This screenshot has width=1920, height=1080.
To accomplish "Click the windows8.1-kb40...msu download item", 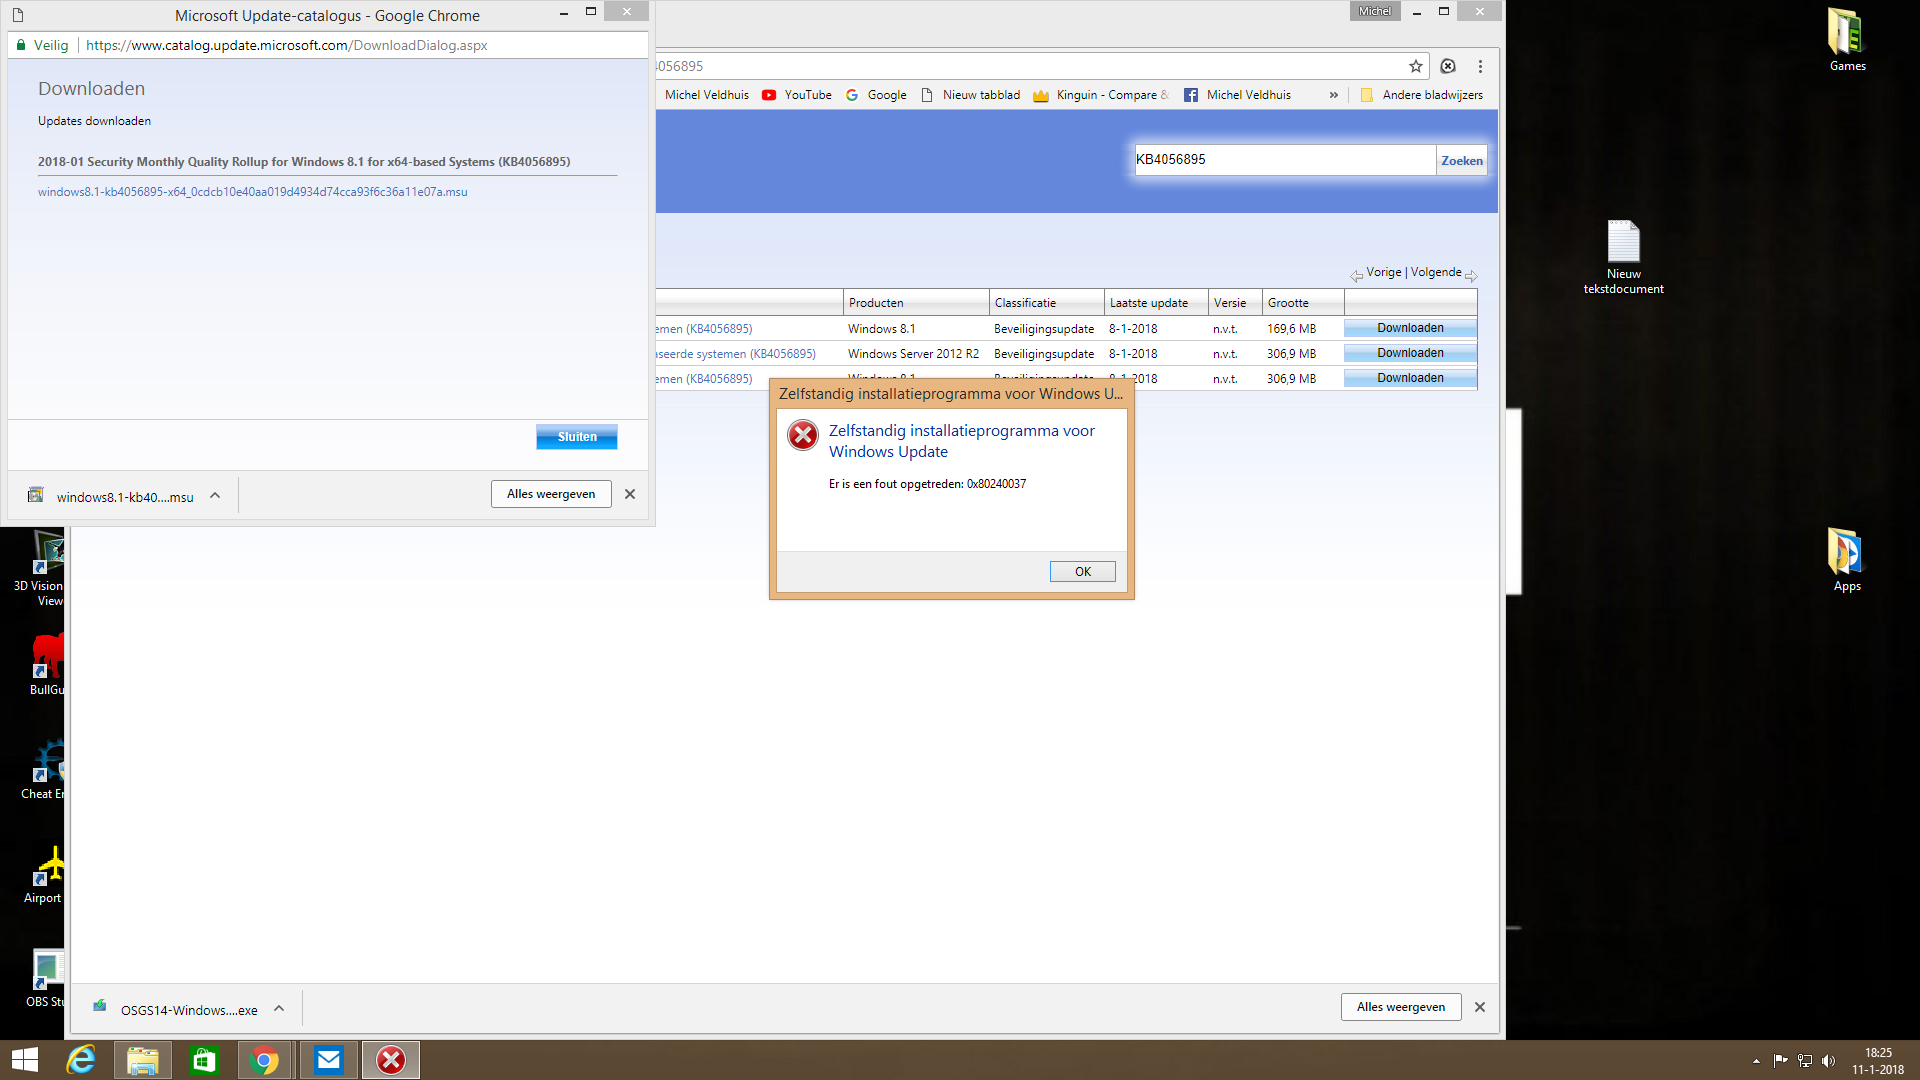I will 124,496.
